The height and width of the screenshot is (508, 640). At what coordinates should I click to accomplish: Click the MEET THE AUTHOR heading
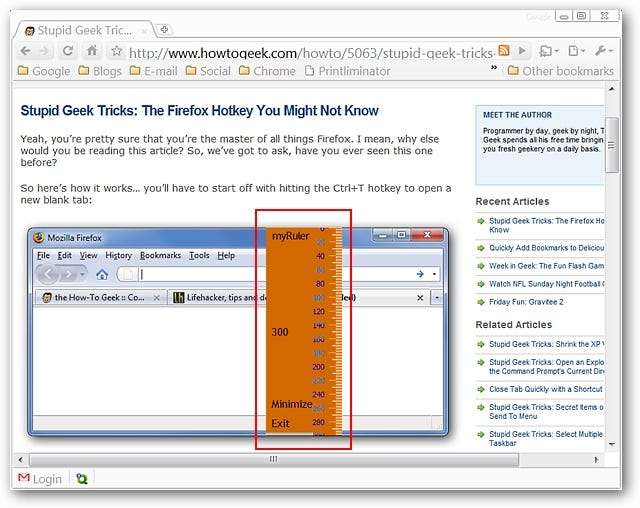(x=517, y=115)
